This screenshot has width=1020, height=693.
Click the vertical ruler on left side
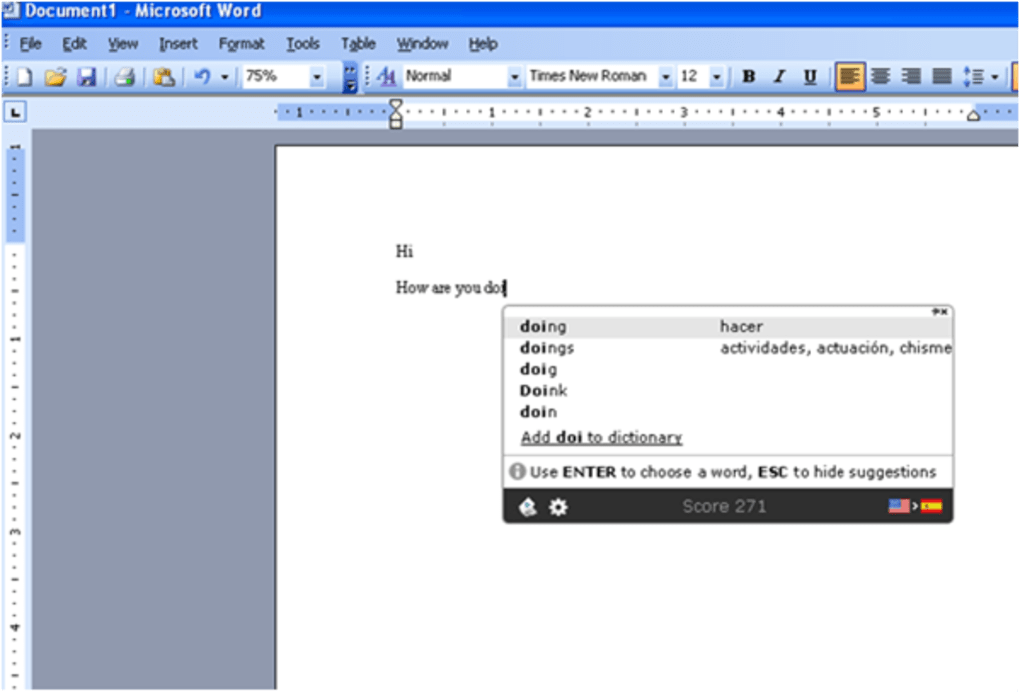[15, 416]
